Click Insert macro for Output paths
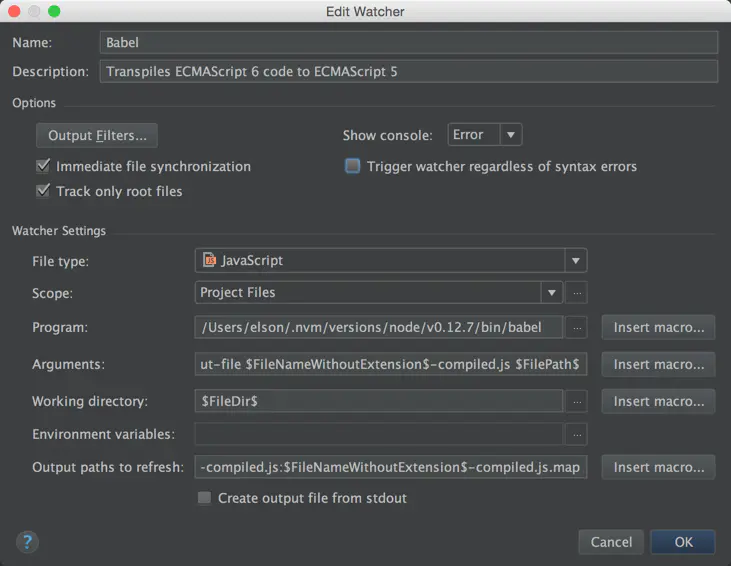Screen dimensions: 731x566 pos(658,467)
